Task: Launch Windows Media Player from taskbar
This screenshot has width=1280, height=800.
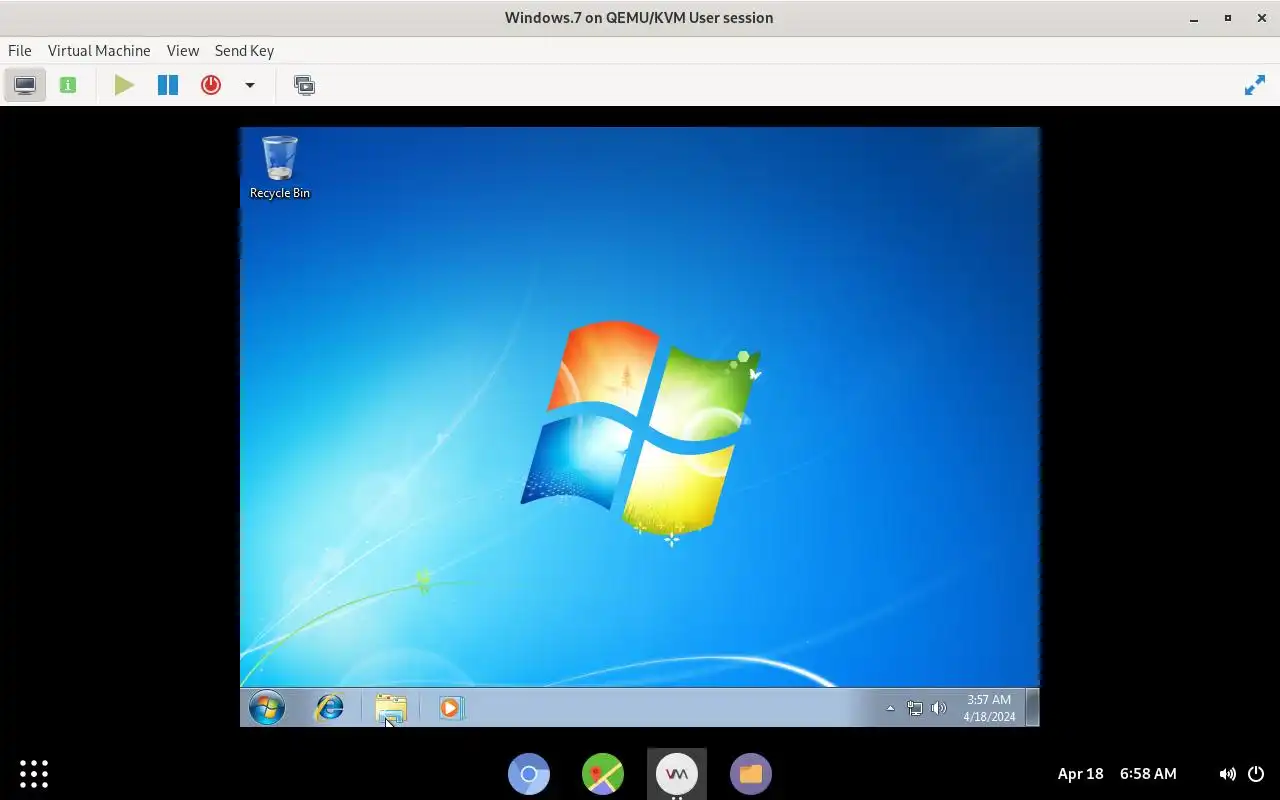Action: 451,708
